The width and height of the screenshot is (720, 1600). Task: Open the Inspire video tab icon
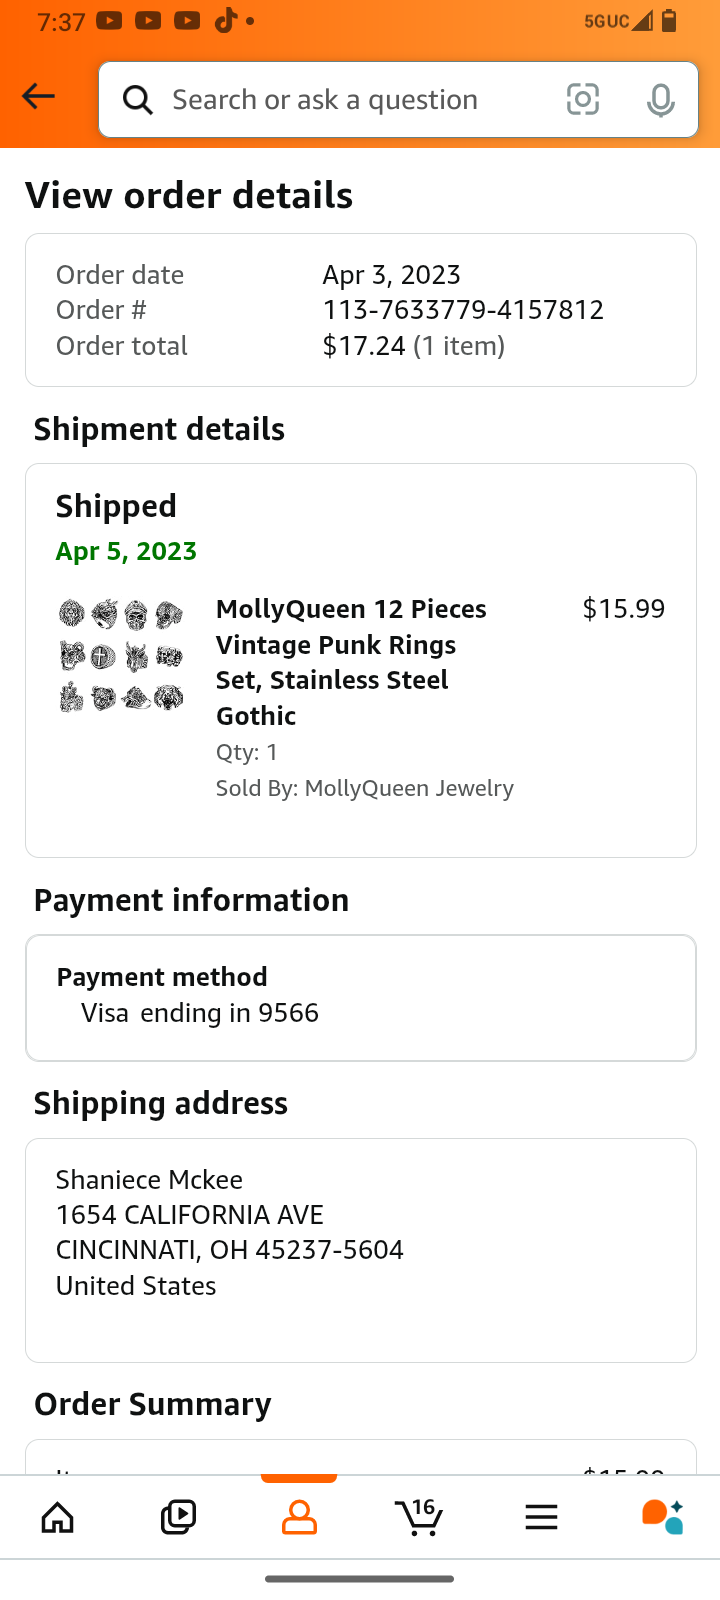coord(178,1517)
